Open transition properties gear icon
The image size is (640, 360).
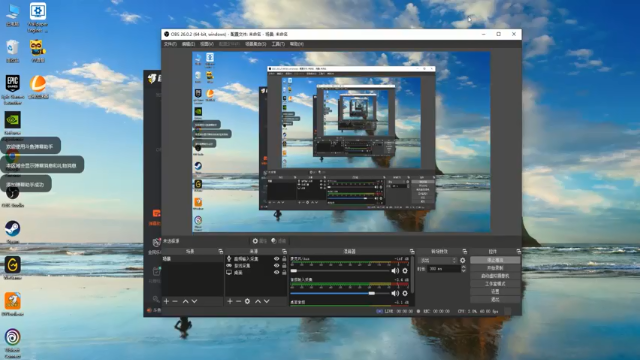(462, 260)
